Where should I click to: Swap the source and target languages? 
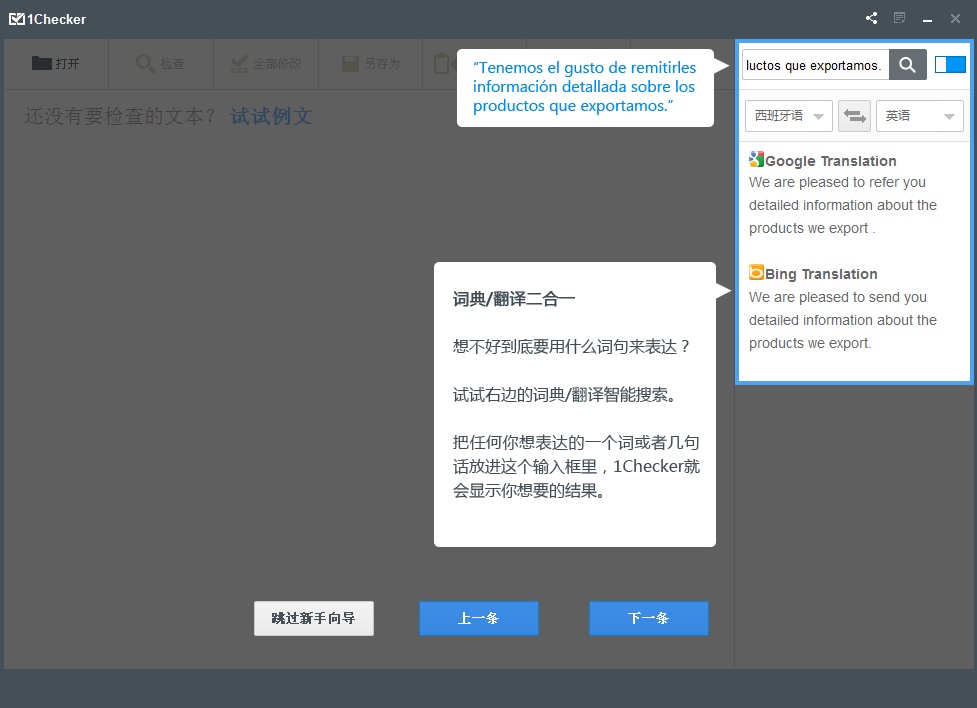pos(854,116)
